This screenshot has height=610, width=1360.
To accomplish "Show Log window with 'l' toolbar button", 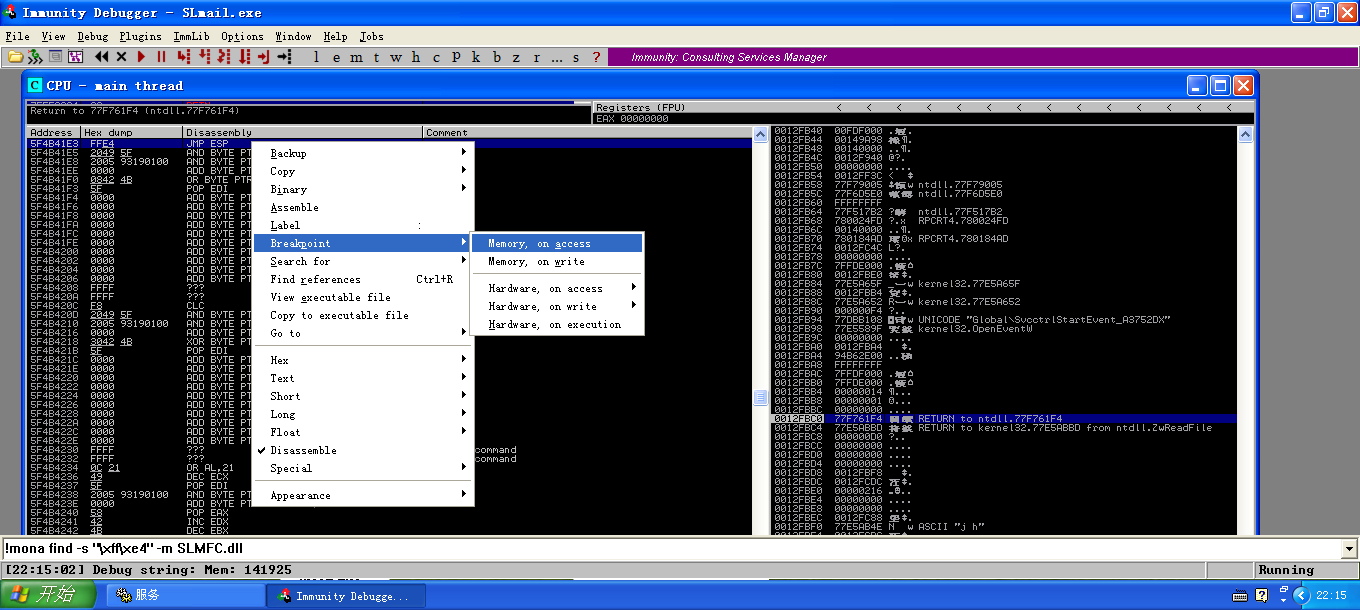I will [316, 57].
